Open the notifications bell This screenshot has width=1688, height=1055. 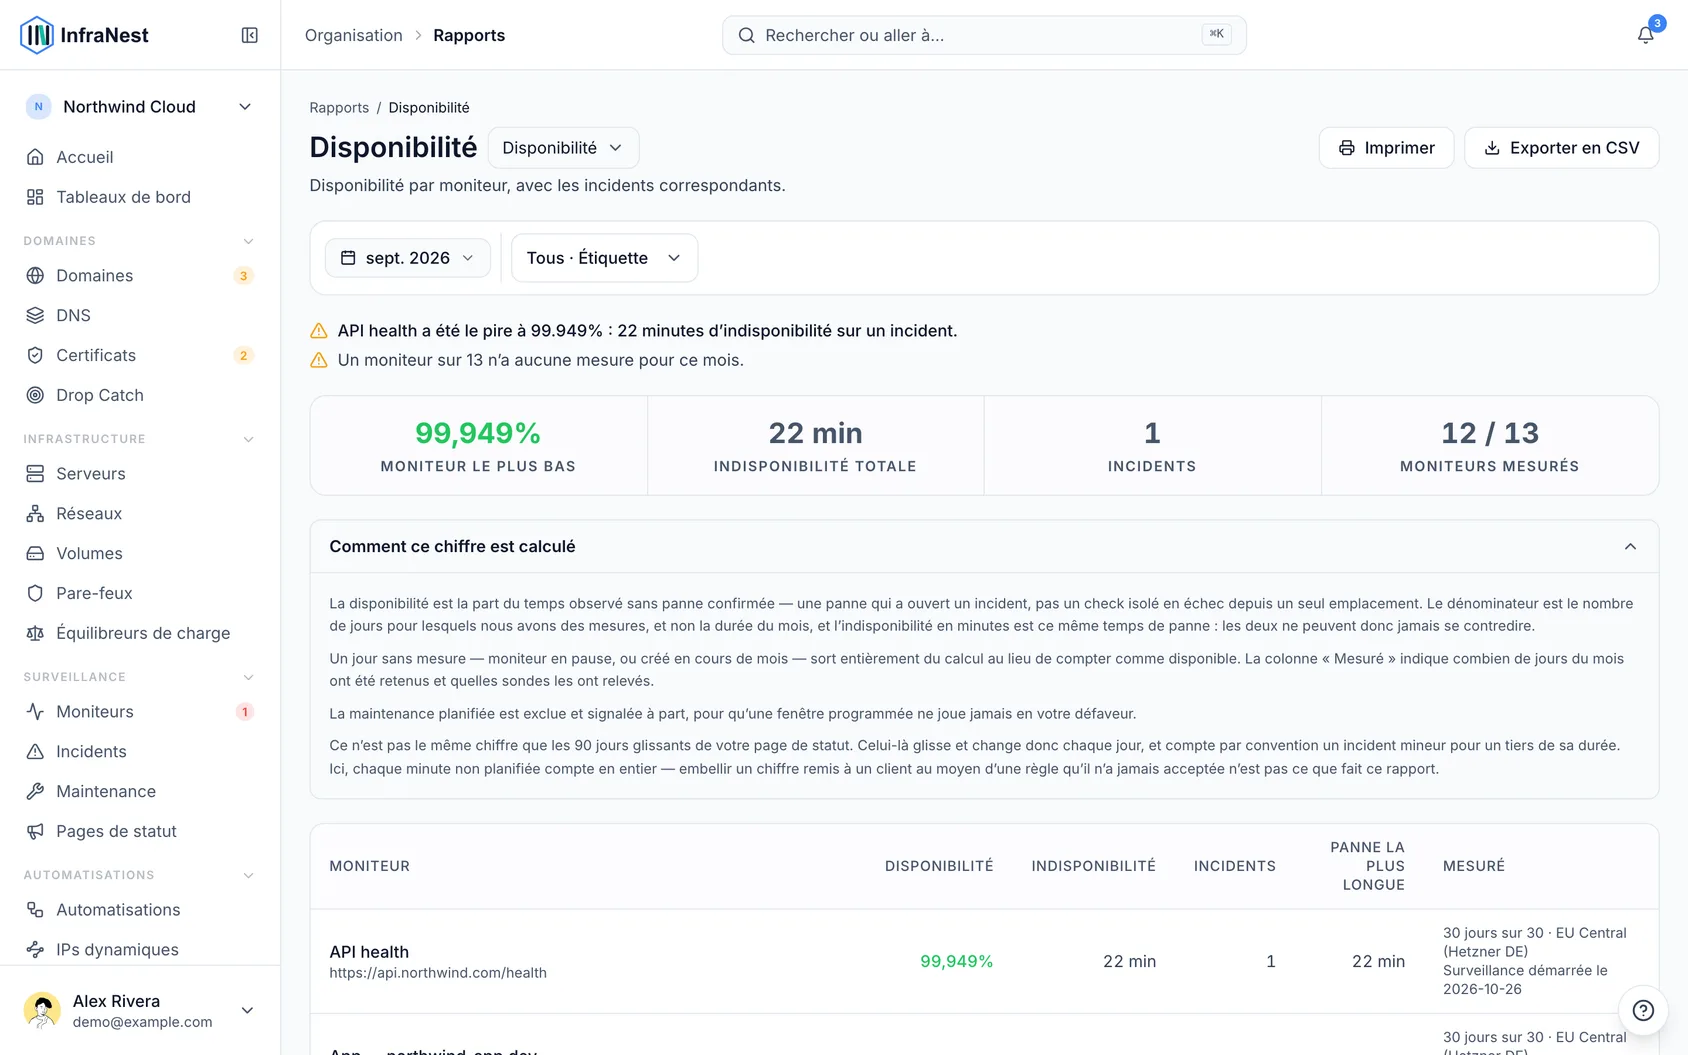coord(1645,35)
